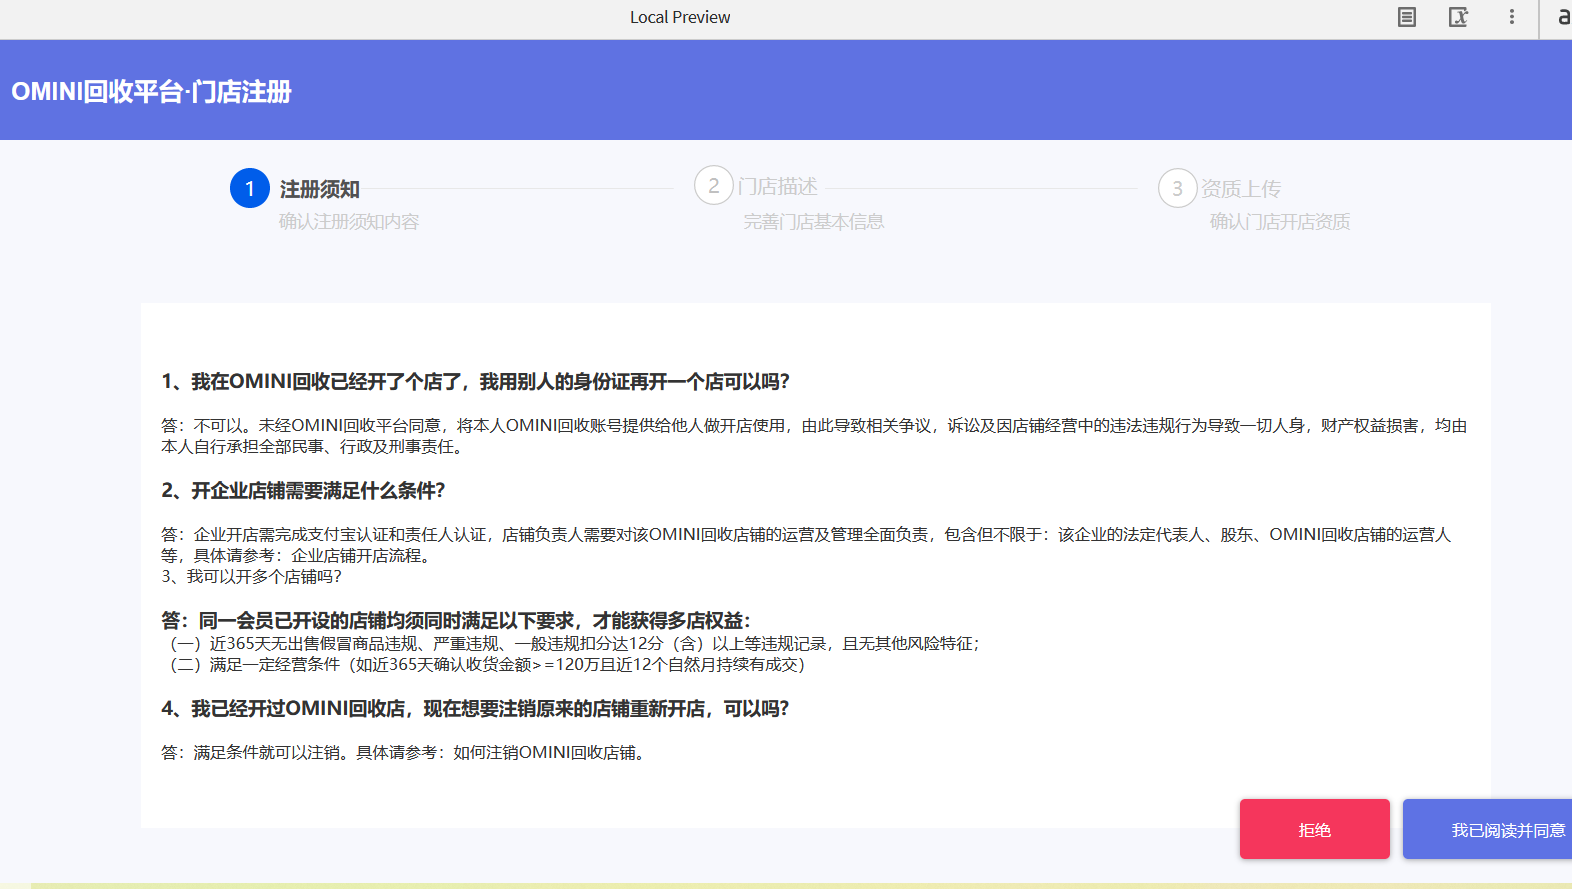Click question 4 heading about 注销原来的店铺
This screenshot has width=1572, height=889.
(475, 709)
